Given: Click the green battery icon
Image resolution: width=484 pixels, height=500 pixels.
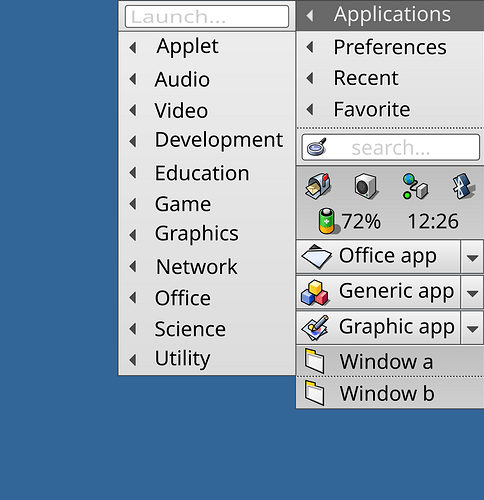Looking at the screenshot, I should pyautogui.click(x=327, y=221).
